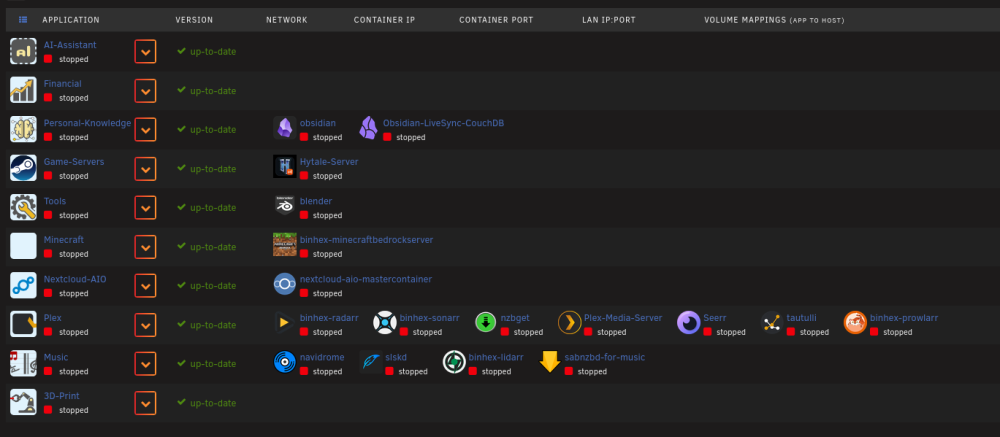
Task: Click the Container IP column header
Action: pyautogui.click(x=385, y=20)
